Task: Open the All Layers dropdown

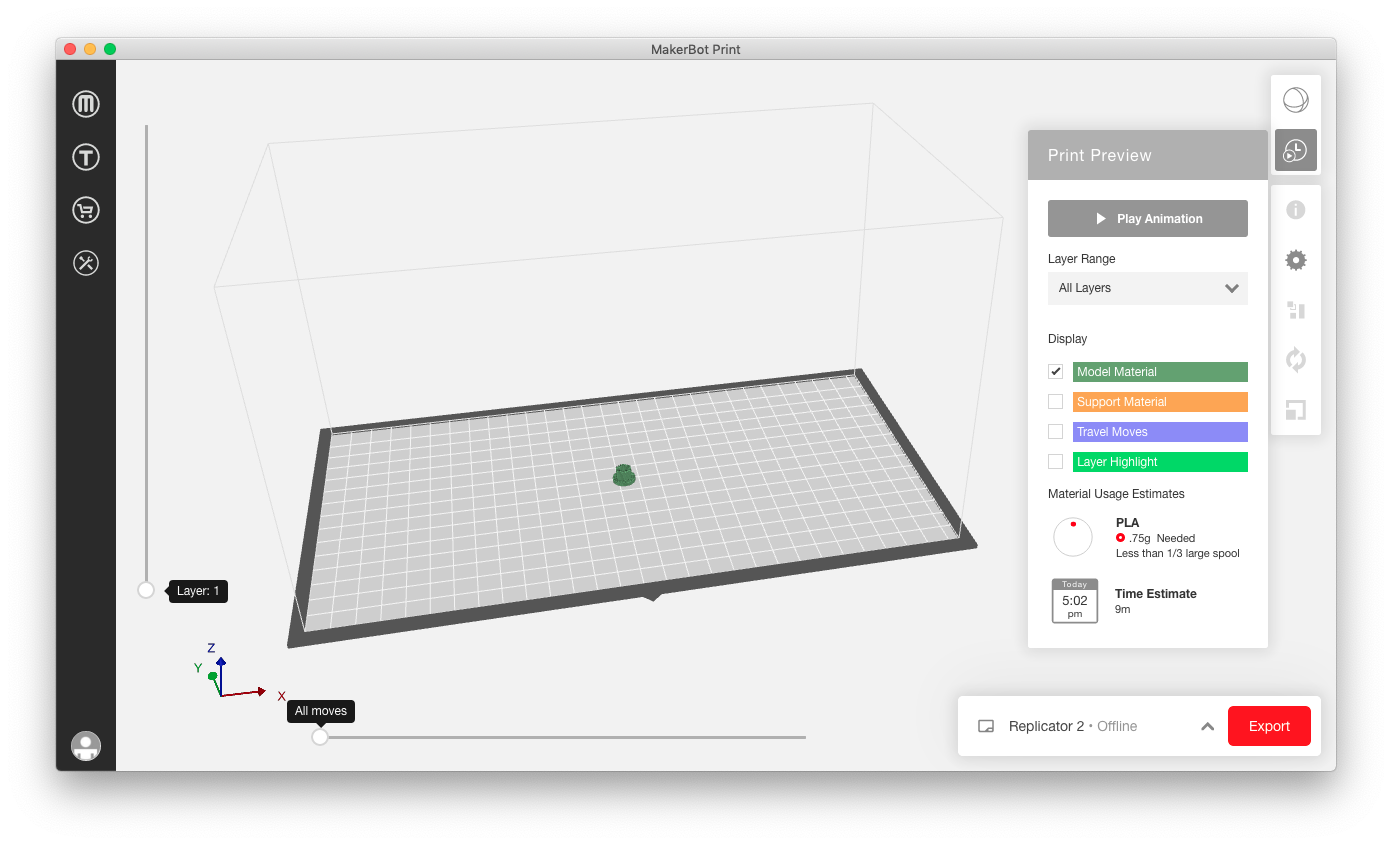Action: pos(1147,288)
